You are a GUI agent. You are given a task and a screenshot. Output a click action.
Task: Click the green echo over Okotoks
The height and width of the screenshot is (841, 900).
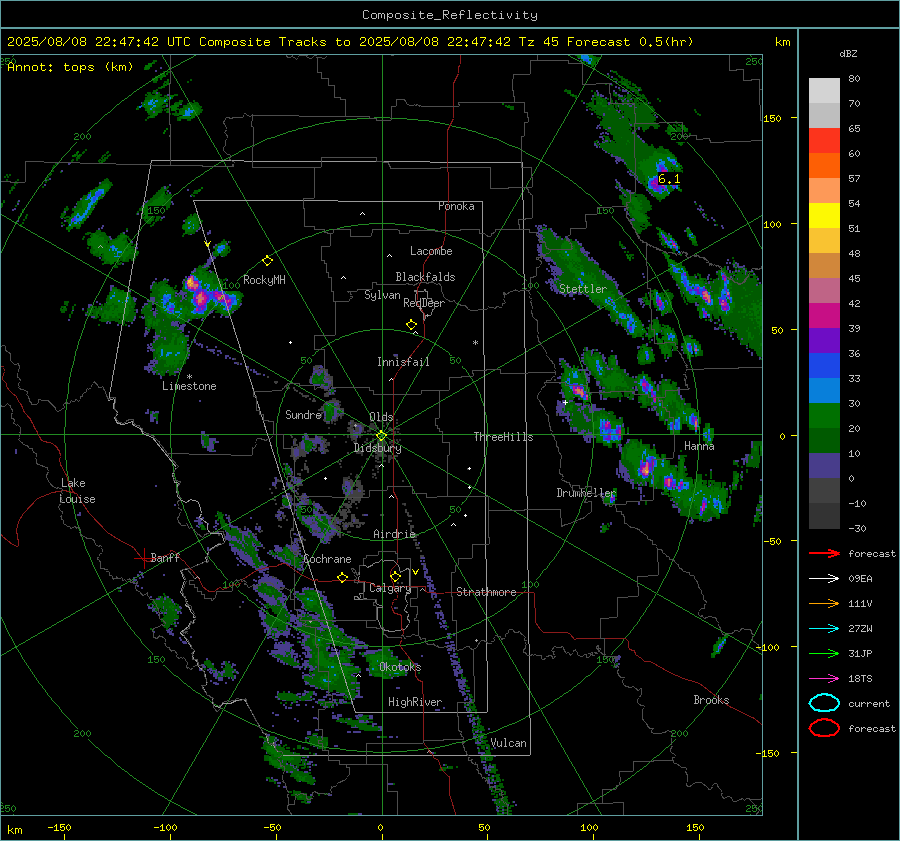point(386,663)
